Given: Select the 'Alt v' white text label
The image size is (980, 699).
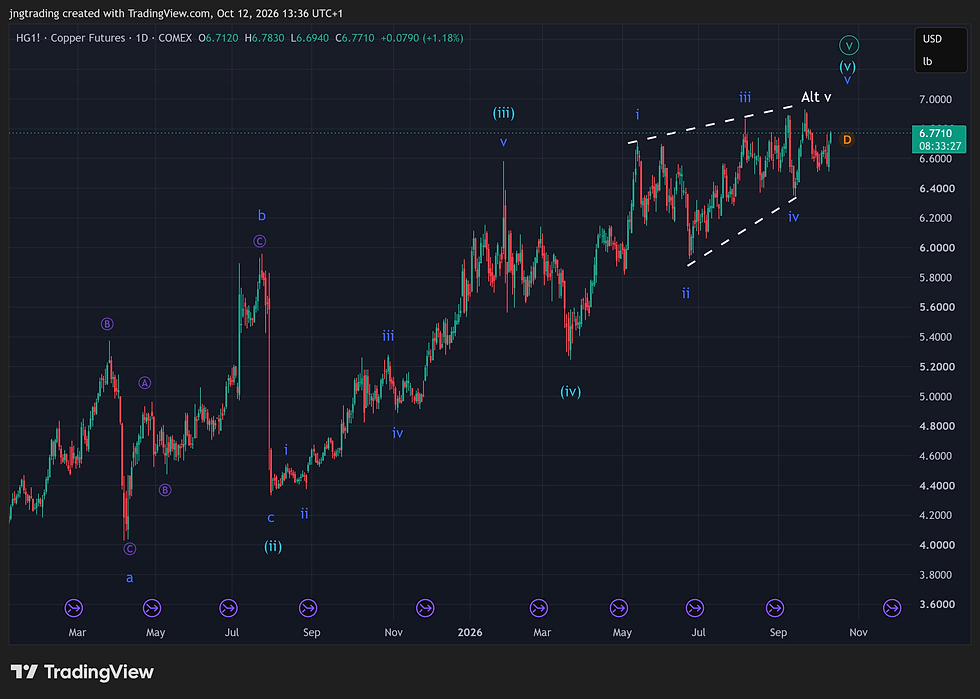Looking at the screenshot, I should 816,97.
